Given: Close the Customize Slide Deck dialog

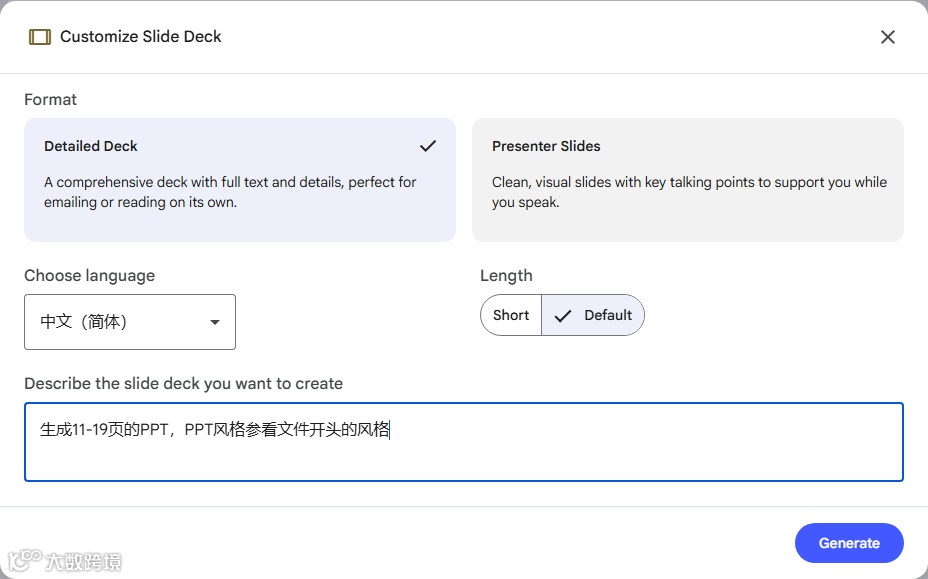Looking at the screenshot, I should tap(887, 37).
